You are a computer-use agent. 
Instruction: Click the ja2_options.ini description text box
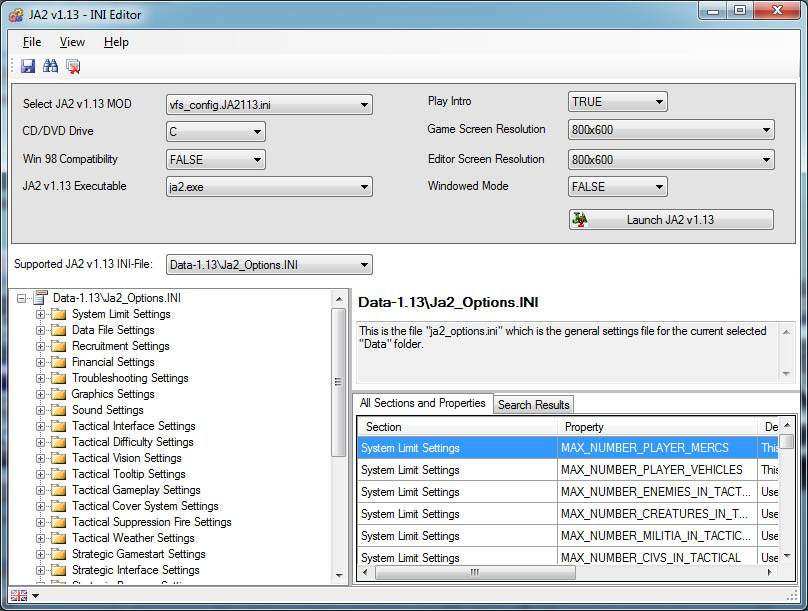(x=576, y=352)
